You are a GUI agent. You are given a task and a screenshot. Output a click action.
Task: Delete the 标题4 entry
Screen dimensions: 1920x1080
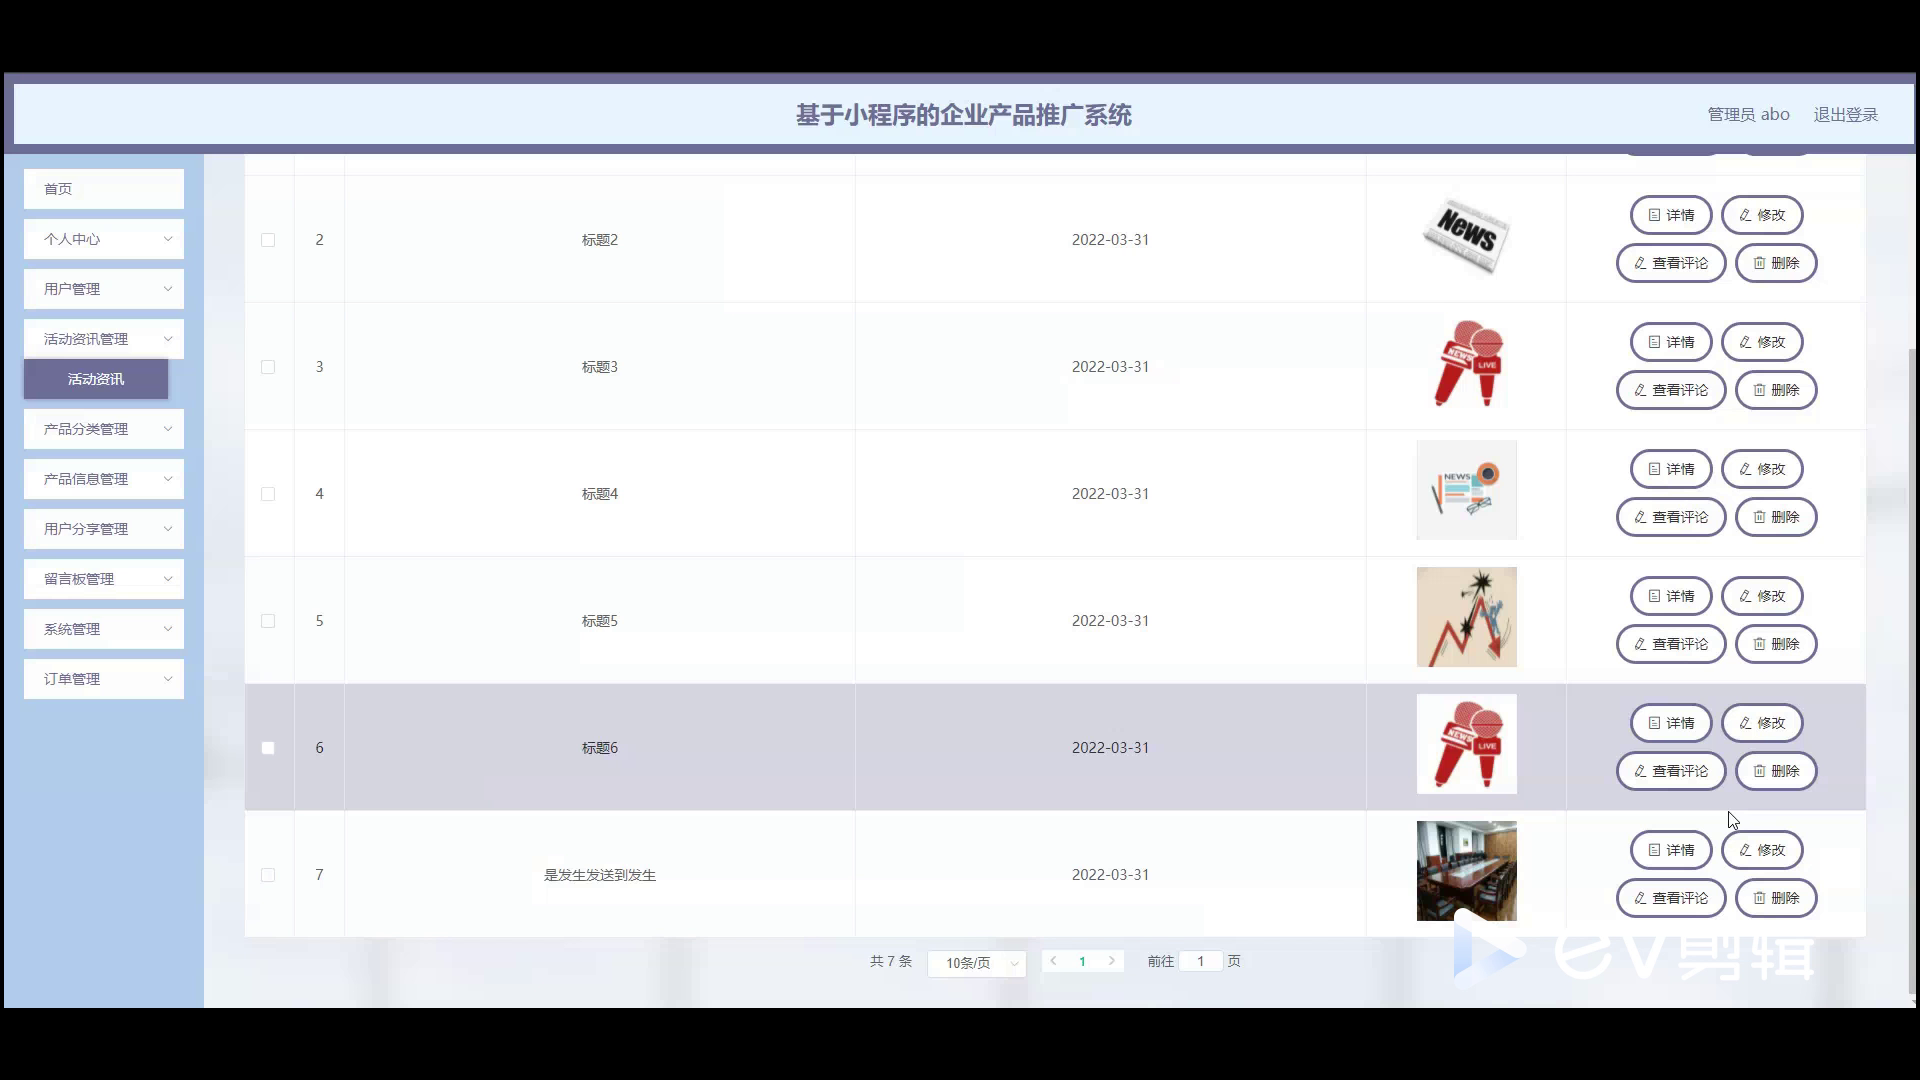pyautogui.click(x=1776, y=517)
